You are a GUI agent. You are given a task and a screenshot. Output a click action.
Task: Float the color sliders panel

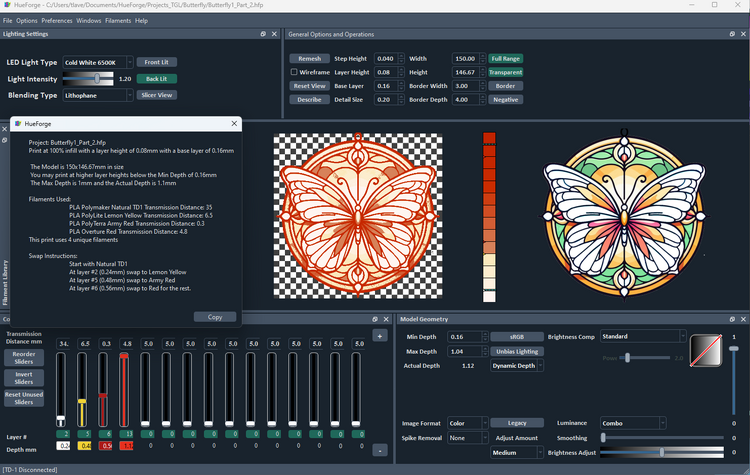point(375,319)
